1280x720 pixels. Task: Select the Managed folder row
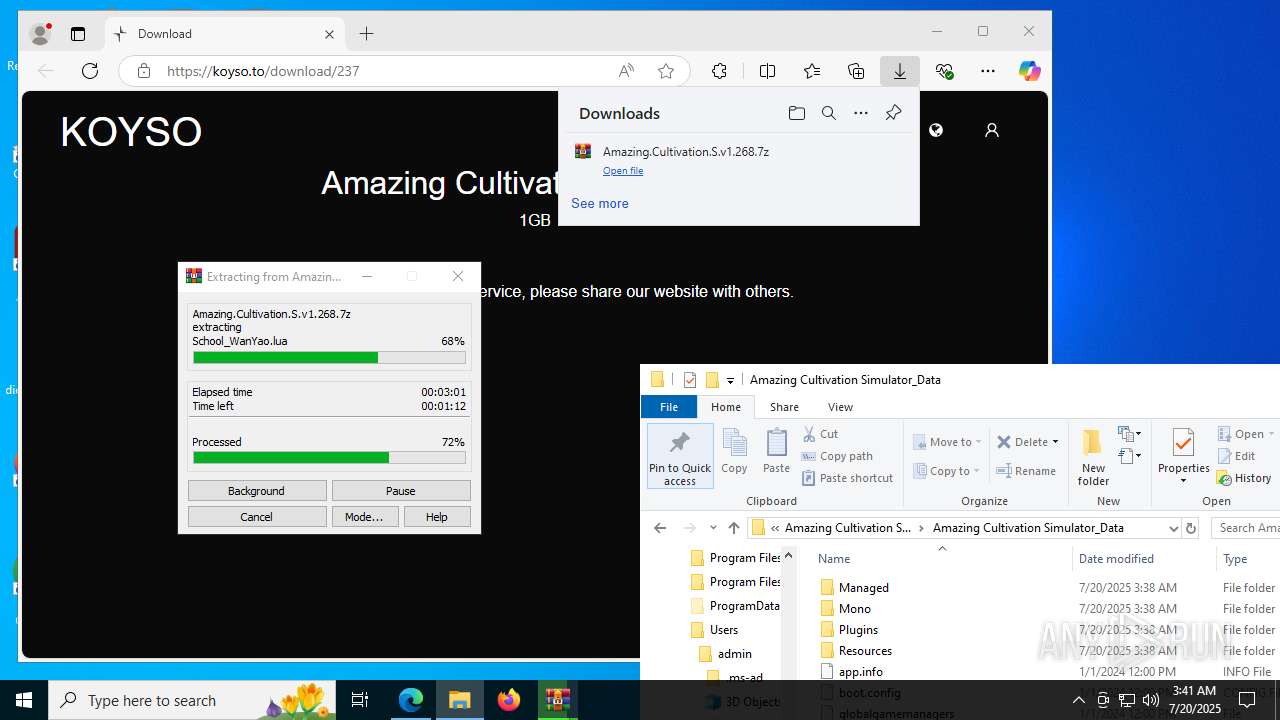click(x=1047, y=588)
